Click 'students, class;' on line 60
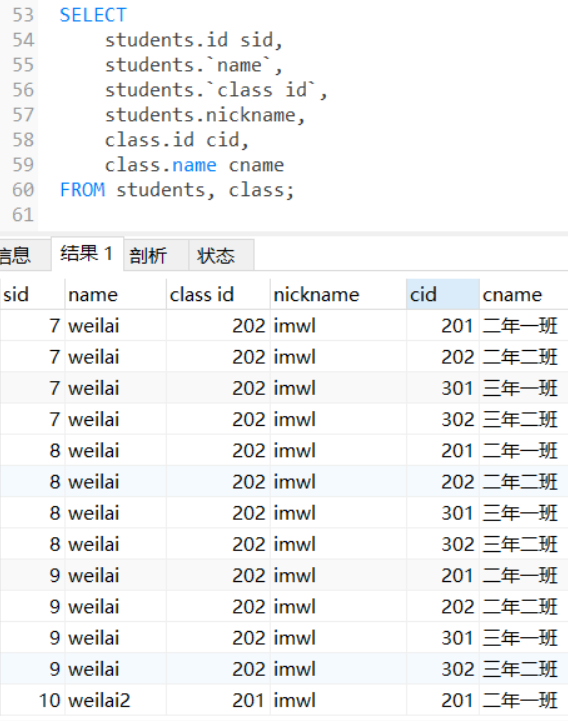The height and width of the screenshot is (721, 568). click(x=205, y=190)
